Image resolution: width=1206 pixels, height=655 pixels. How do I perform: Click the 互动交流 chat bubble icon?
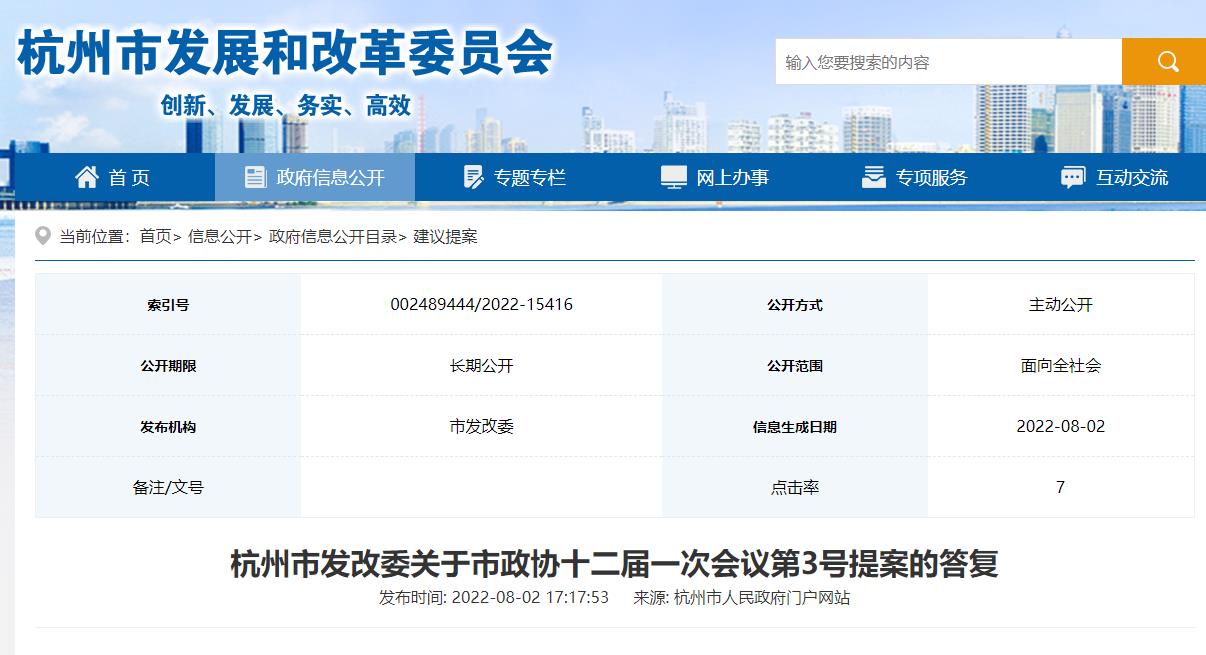pos(1073,178)
